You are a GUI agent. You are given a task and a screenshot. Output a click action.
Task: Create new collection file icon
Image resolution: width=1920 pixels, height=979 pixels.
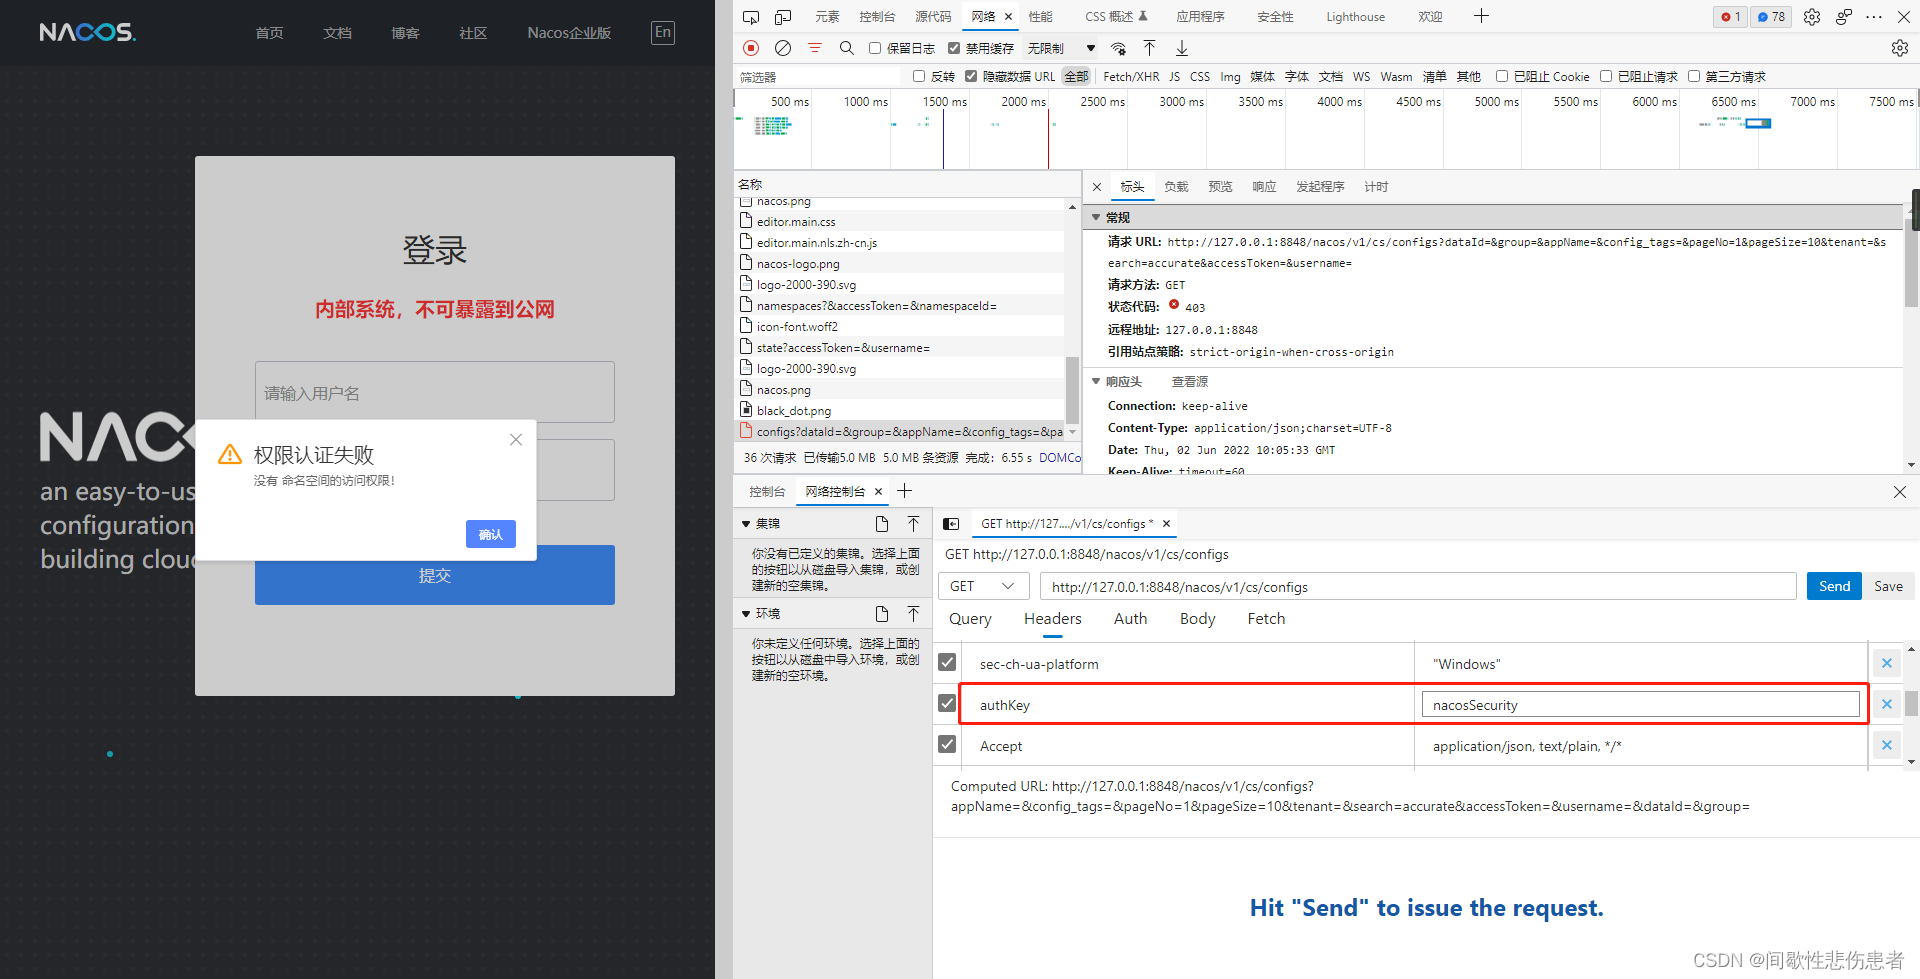pyautogui.click(x=881, y=524)
